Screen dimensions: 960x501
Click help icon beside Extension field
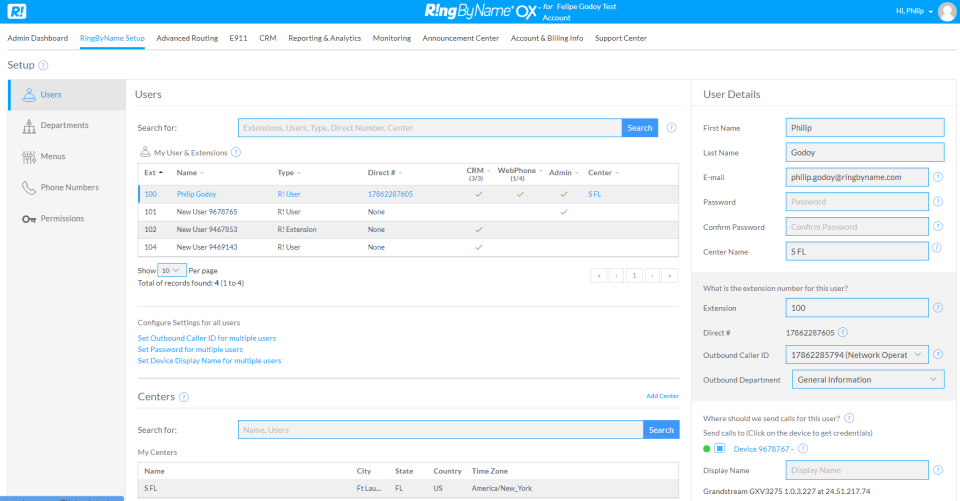coord(937,307)
